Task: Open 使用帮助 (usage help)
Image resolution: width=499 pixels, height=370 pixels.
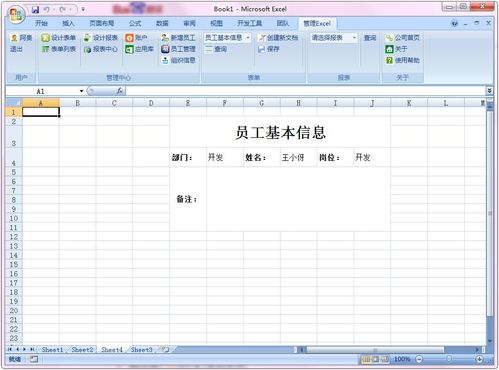Action: [402, 60]
